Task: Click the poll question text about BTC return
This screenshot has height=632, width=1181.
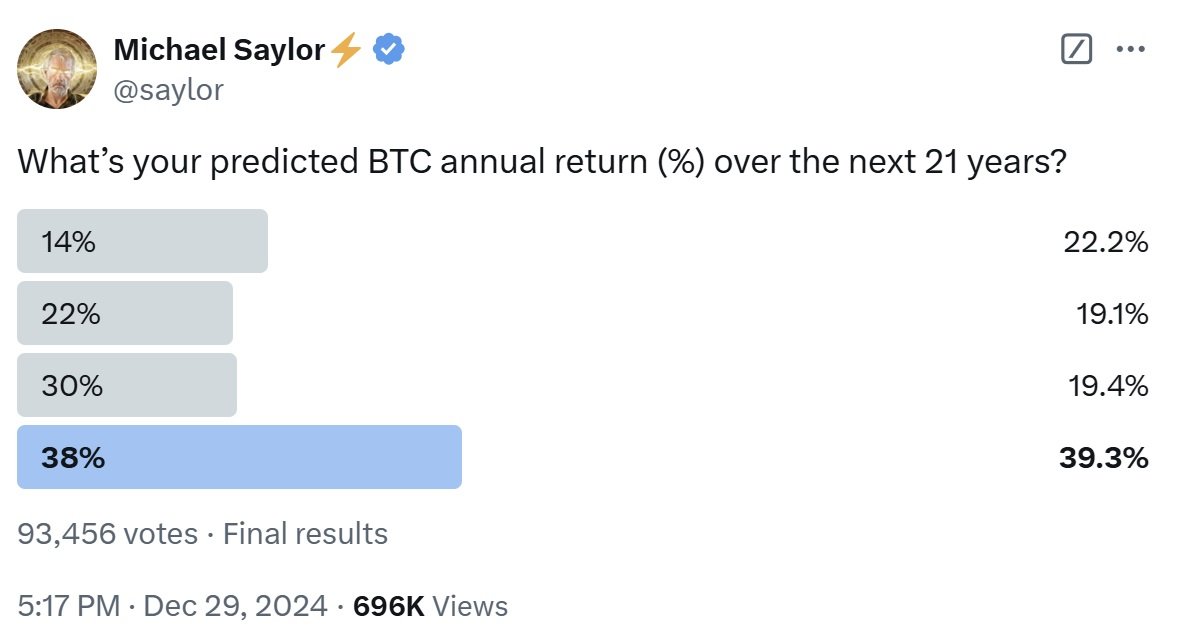Action: [x=541, y=161]
